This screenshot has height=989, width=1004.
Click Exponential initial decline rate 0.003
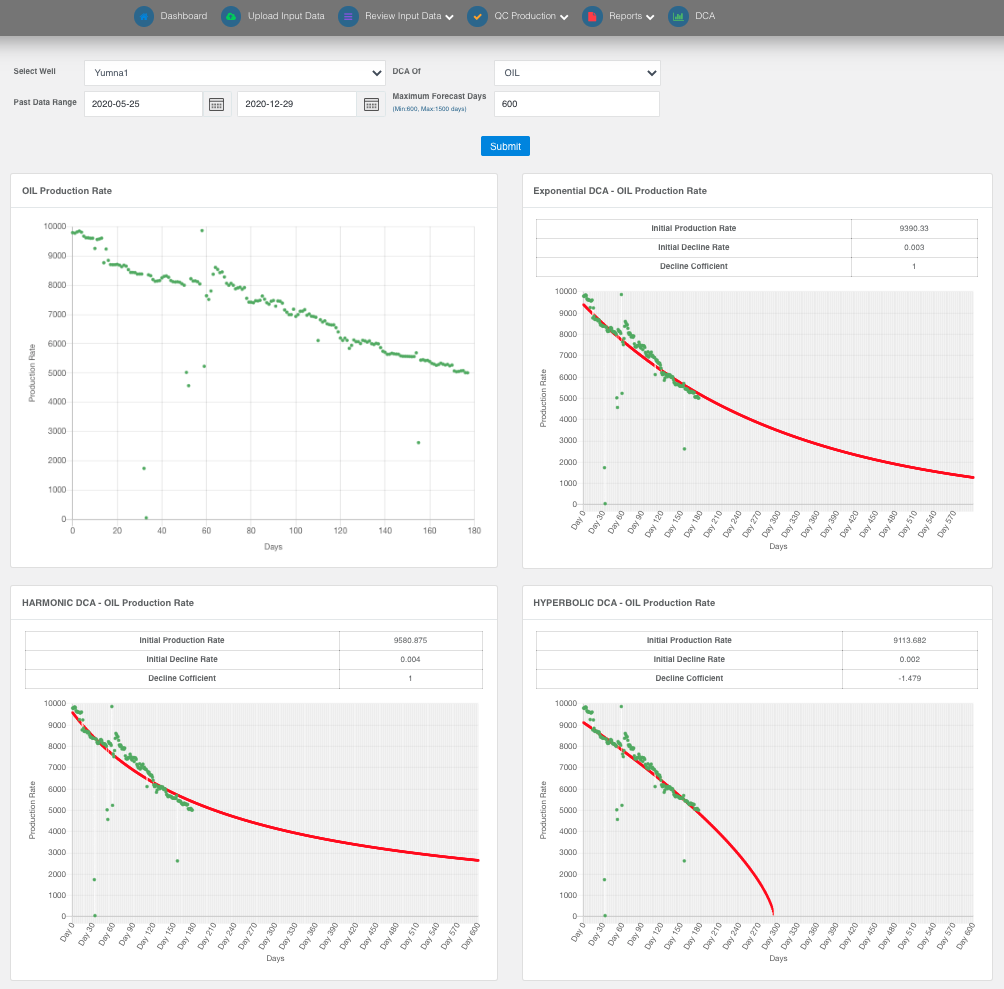pyautogui.click(x=914, y=248)
